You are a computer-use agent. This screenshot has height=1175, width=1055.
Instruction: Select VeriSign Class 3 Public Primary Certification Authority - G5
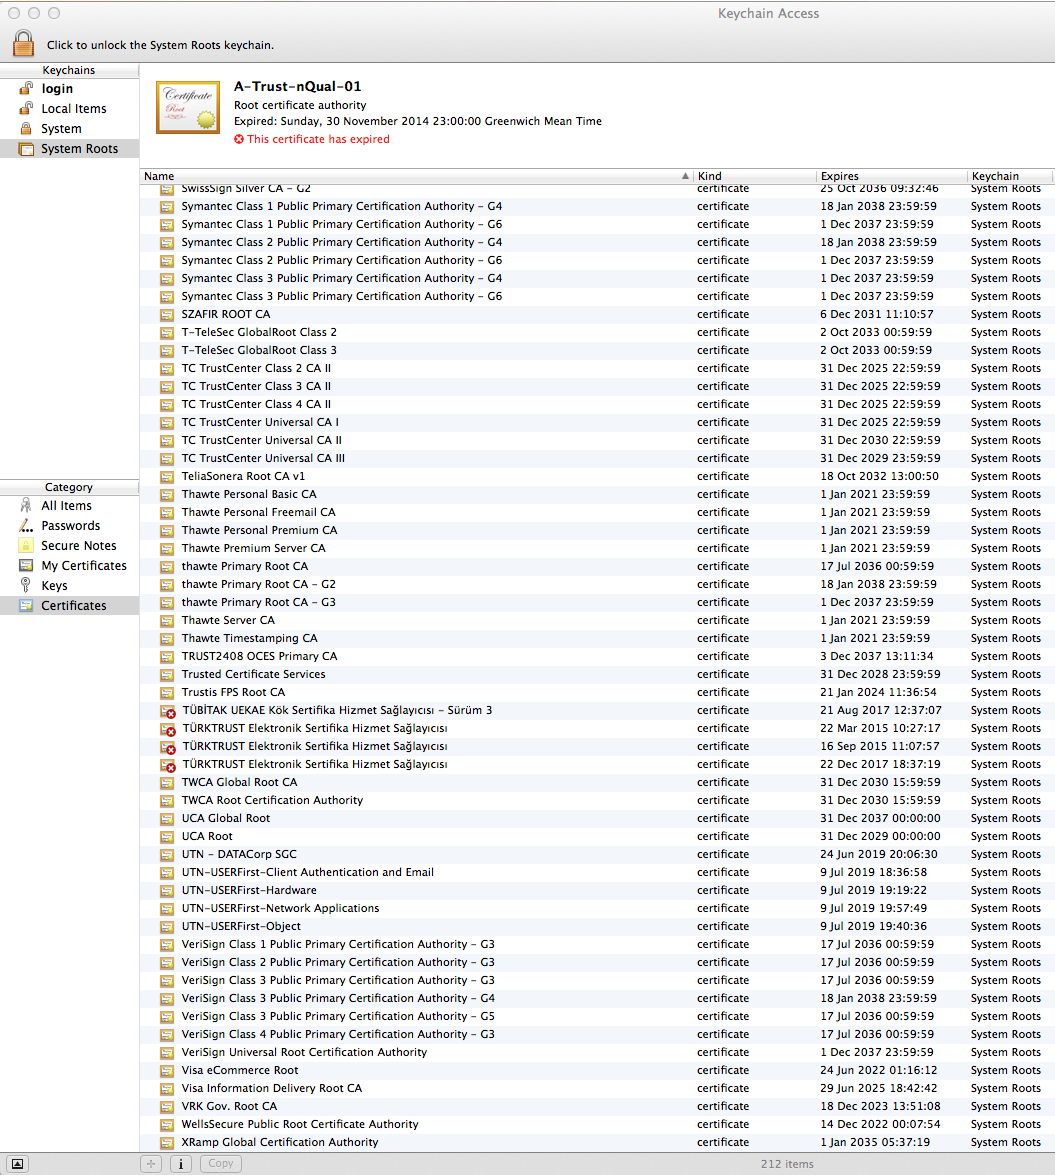pyautogui.click(x=596, y=1016)
